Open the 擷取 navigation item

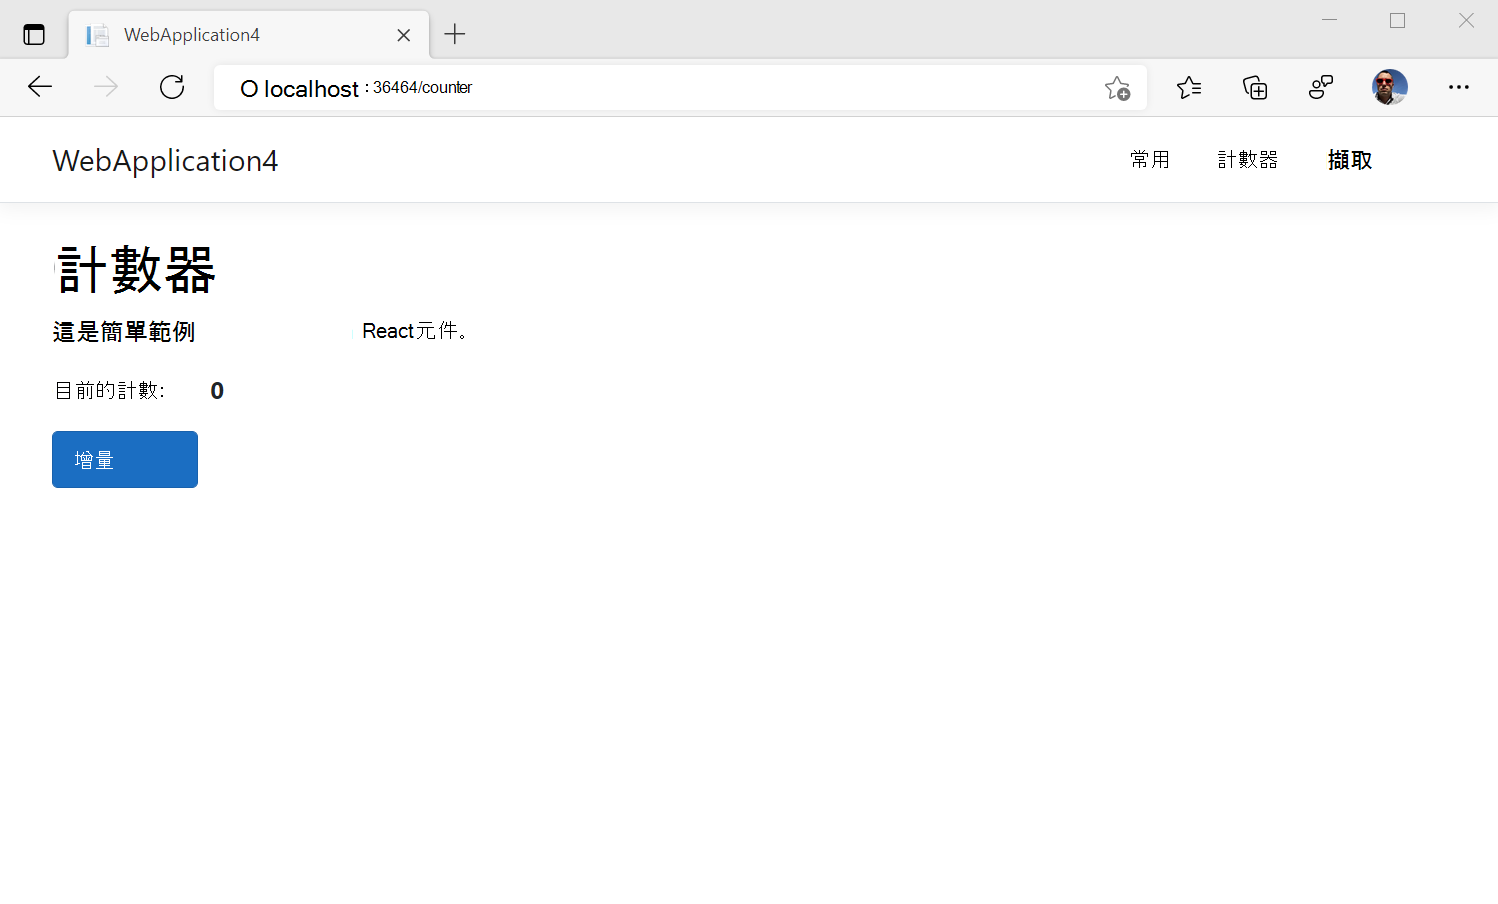pos(1349,159)
